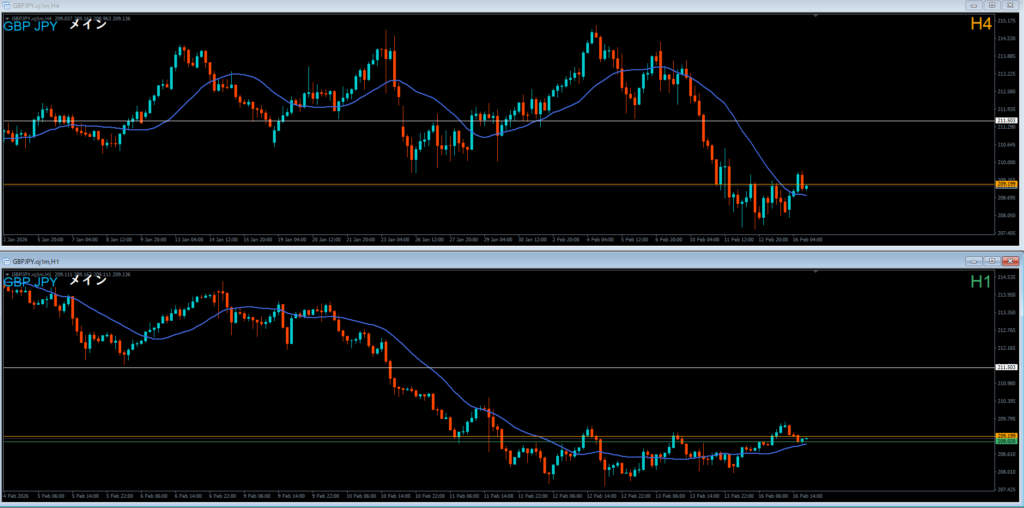Viewport: 1024px width, 508px height.
Task: Click the H1 chart window's title bar icon
Action: (x=7, y=261)
